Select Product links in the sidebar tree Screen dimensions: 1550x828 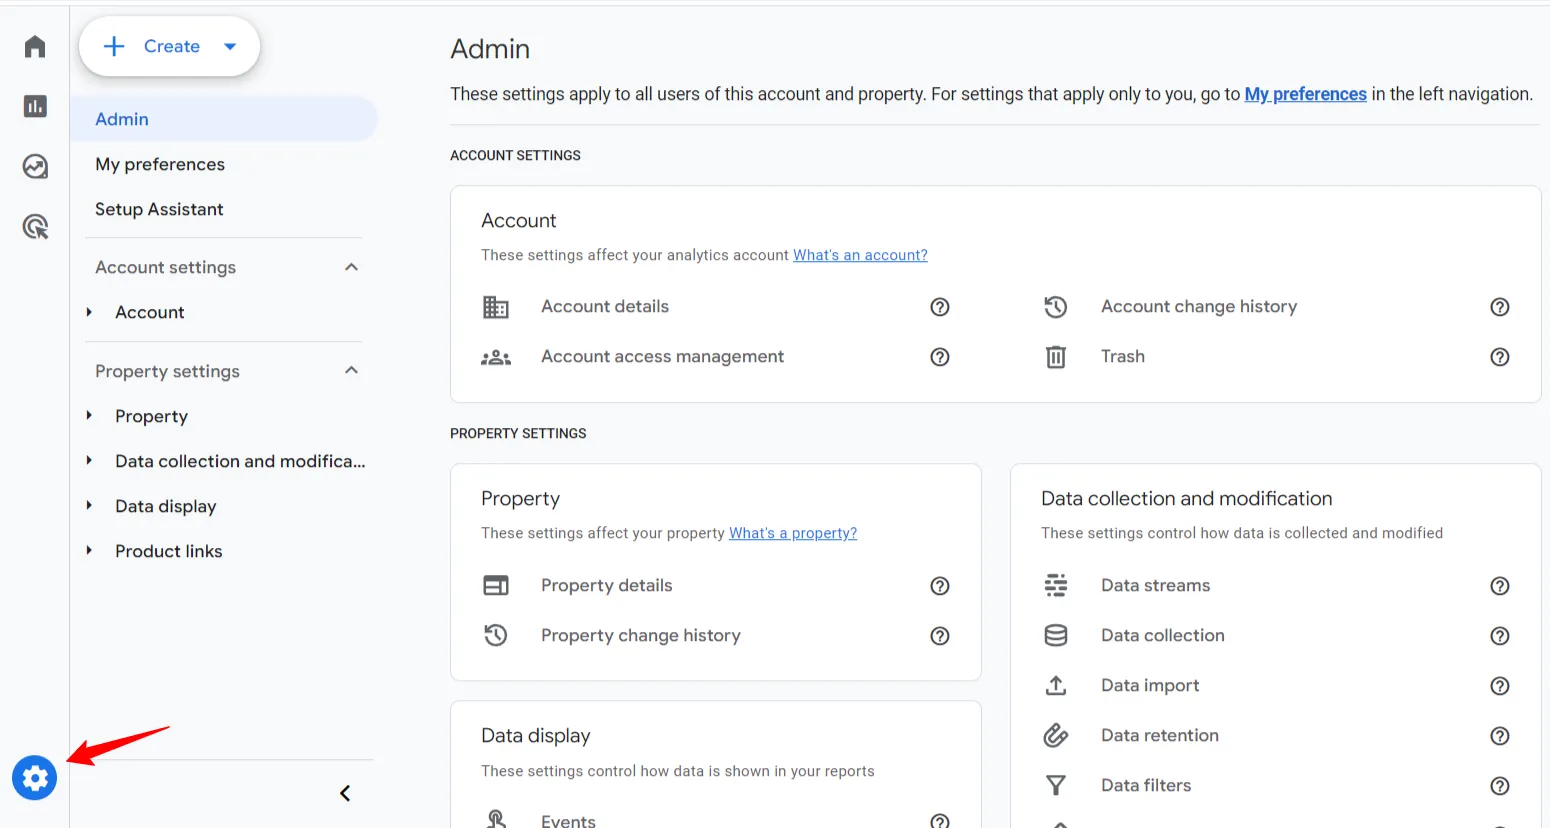(169, 551)
